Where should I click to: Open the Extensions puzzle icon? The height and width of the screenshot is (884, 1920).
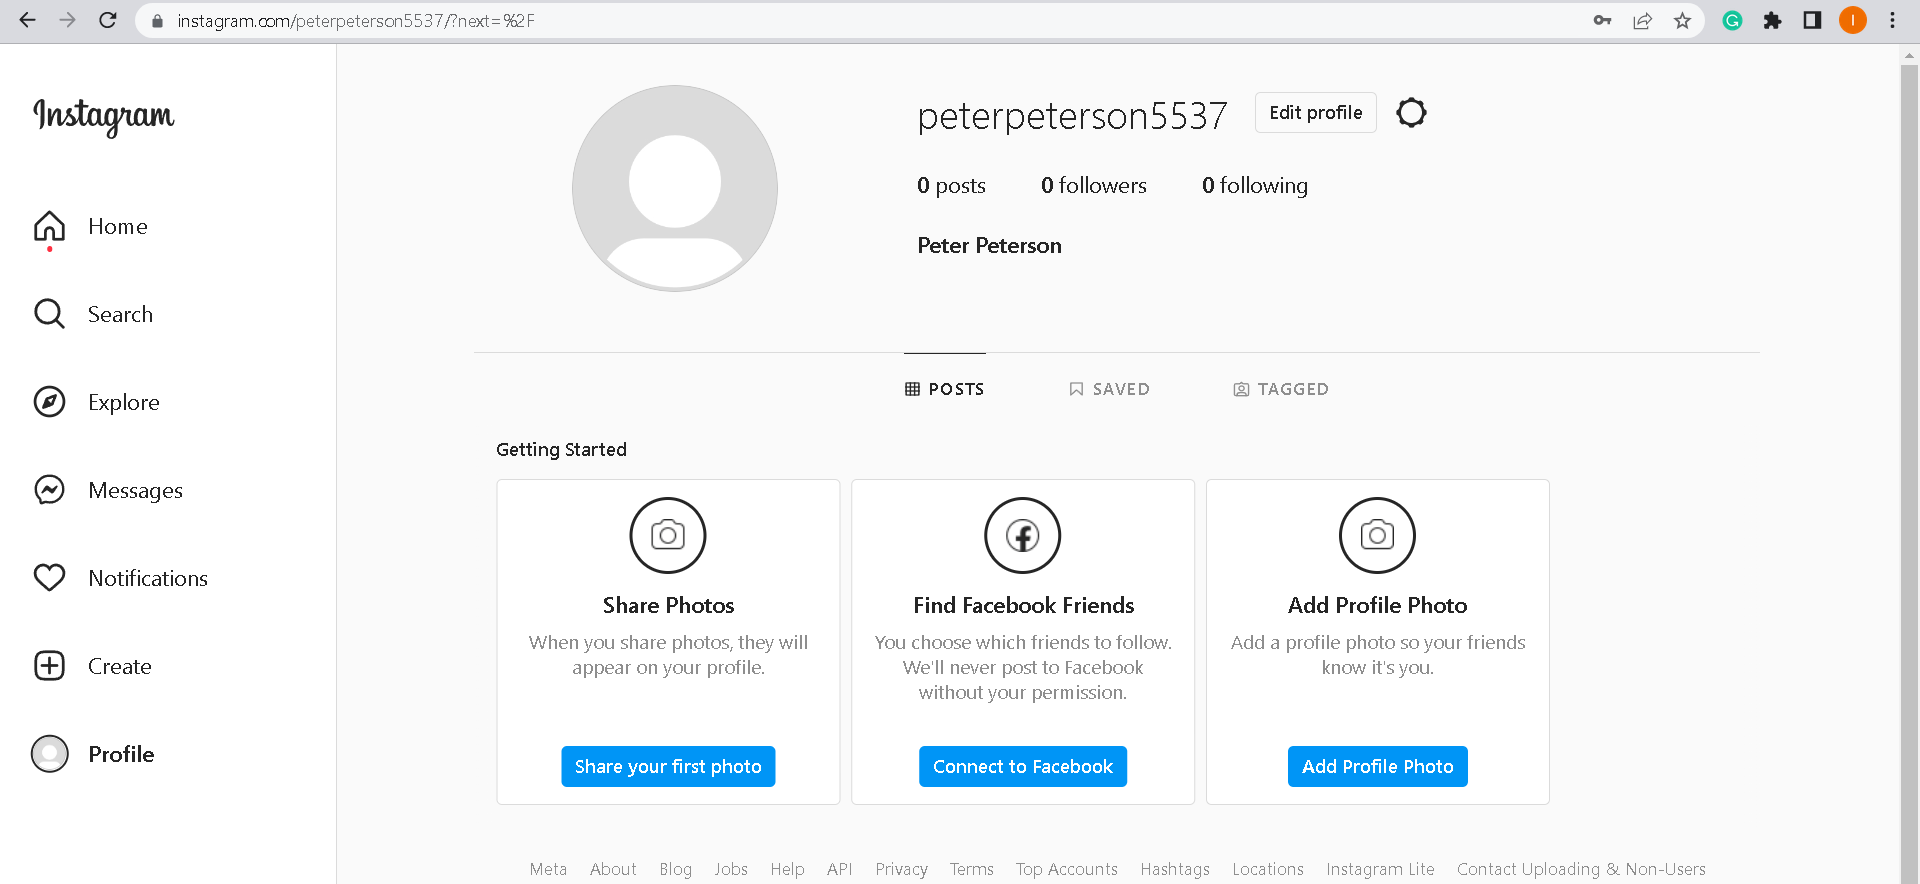(1772, 21)
